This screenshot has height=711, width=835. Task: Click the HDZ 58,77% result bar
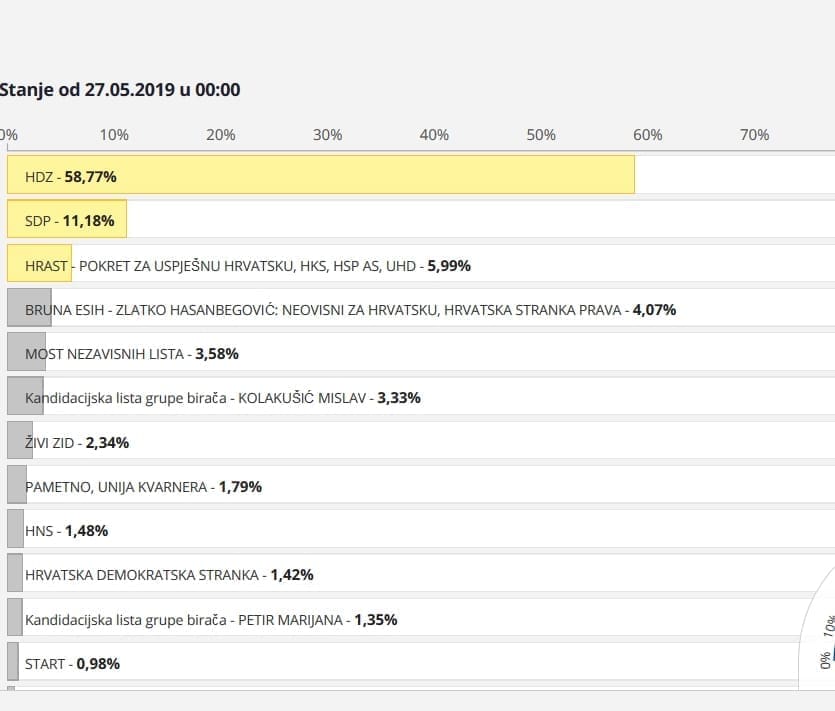tap(320, 175)
